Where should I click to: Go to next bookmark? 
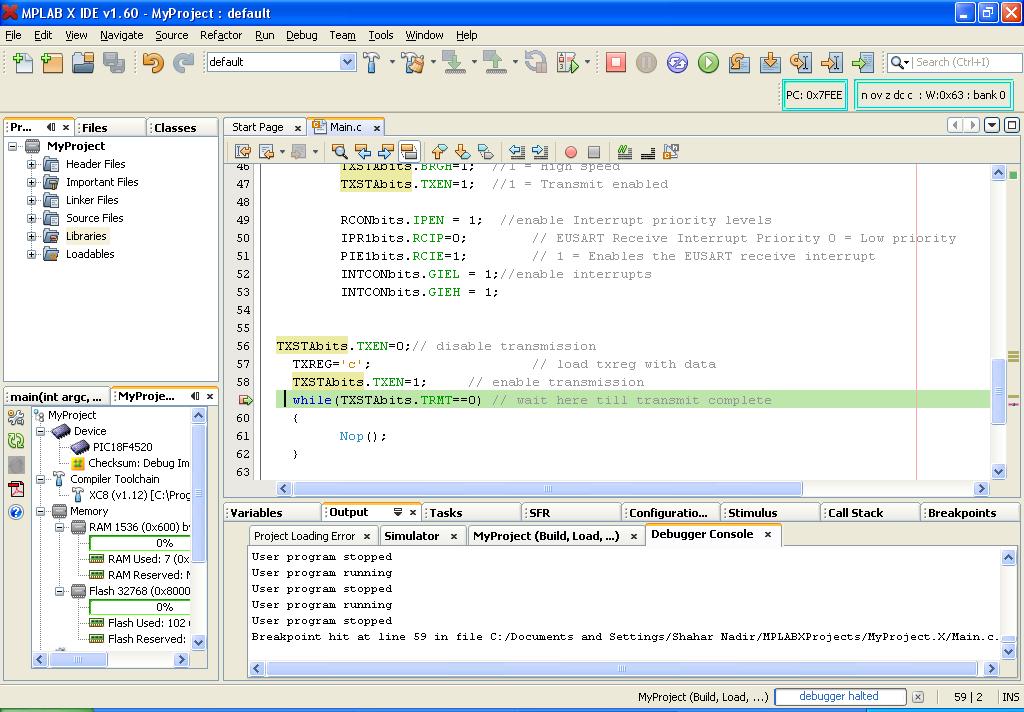point(462,152)
